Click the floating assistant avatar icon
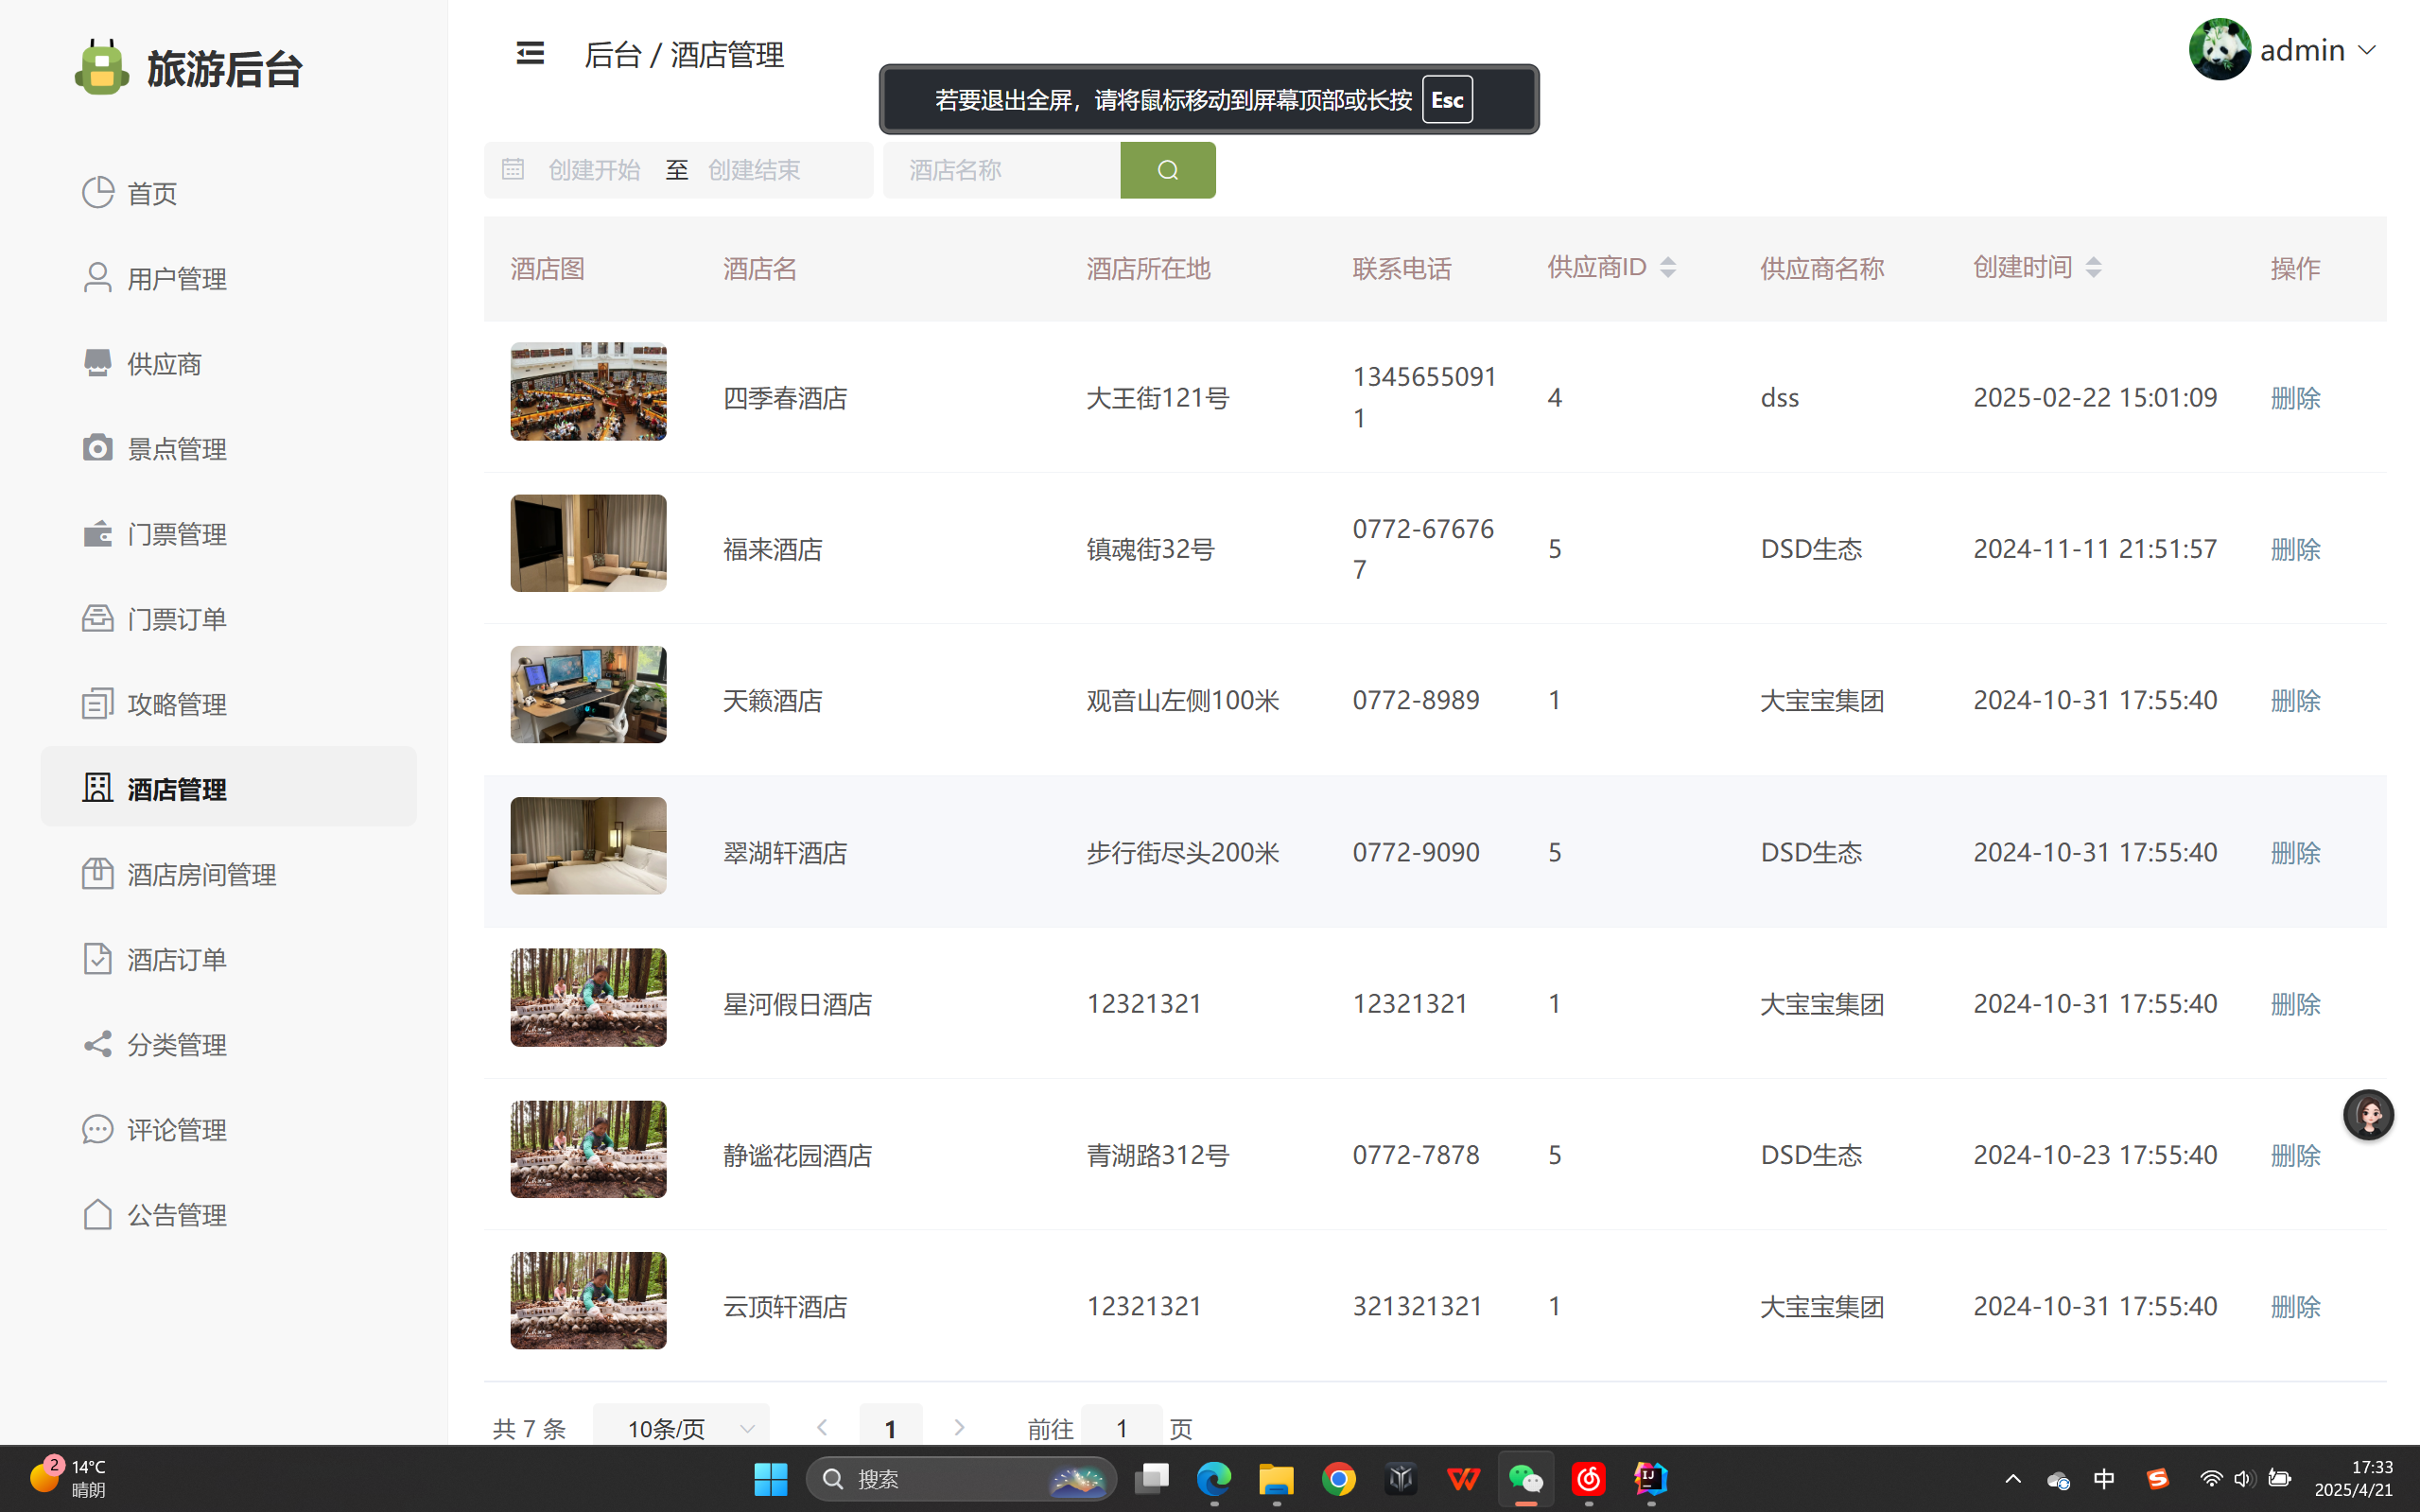The image size is (2420, 1512). 2367,1114
